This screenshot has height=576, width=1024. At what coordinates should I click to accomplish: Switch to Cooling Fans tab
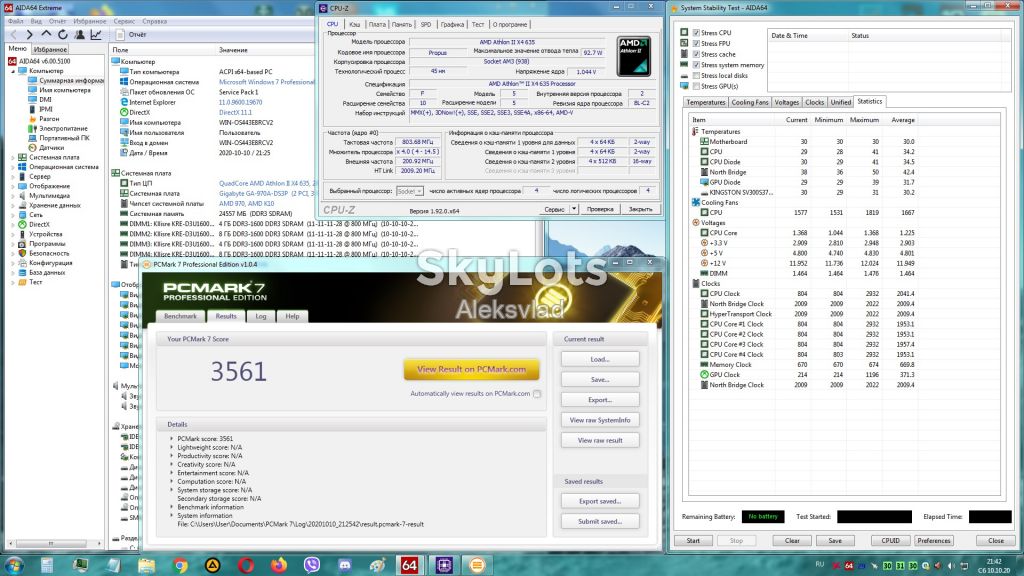[750, 103]
